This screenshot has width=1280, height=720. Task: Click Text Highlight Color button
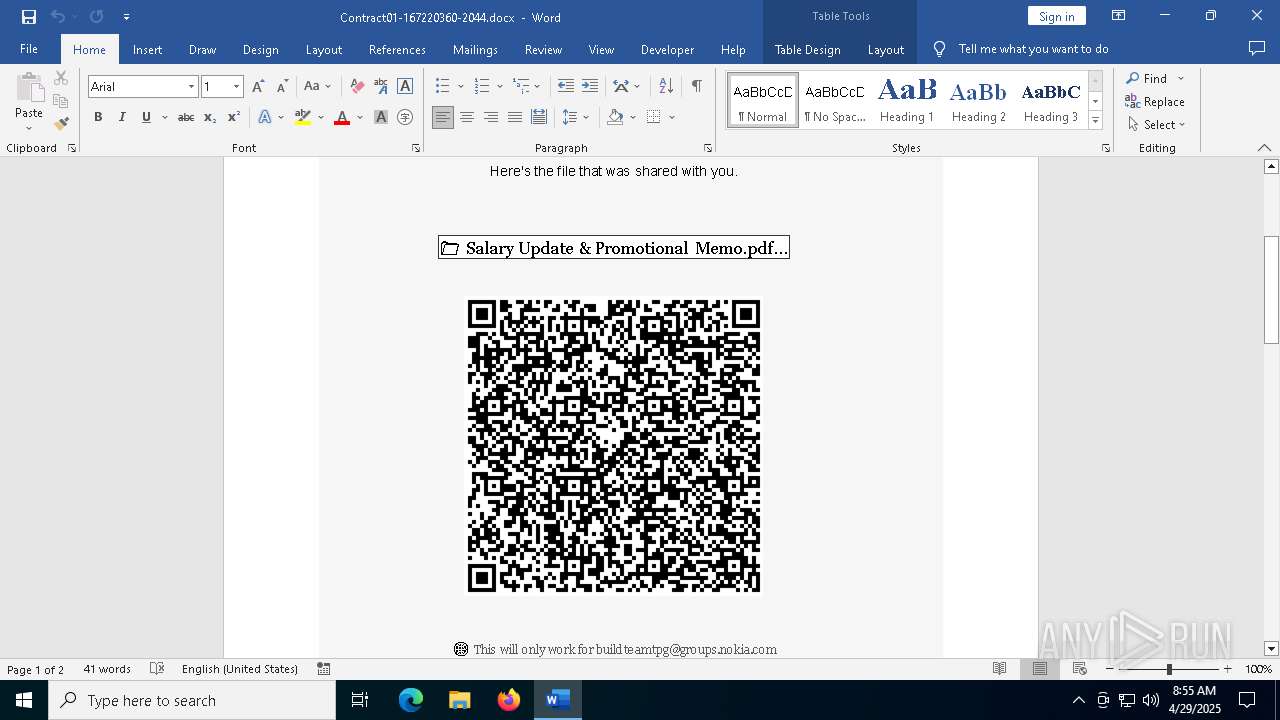(x=303, y=117)
